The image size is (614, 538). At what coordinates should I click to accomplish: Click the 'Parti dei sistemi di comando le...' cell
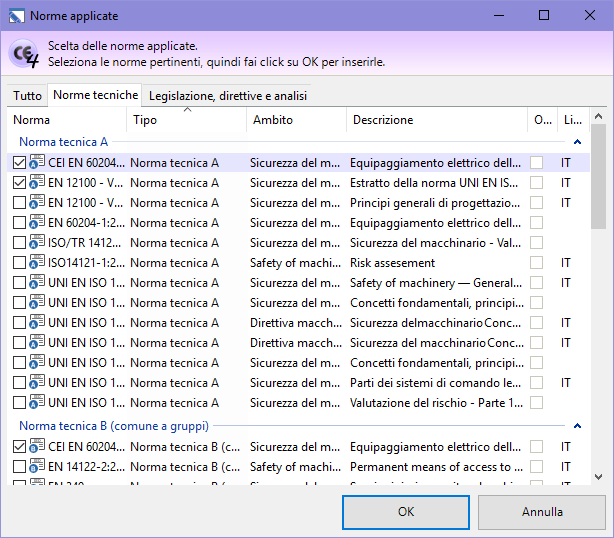[435, 383]
